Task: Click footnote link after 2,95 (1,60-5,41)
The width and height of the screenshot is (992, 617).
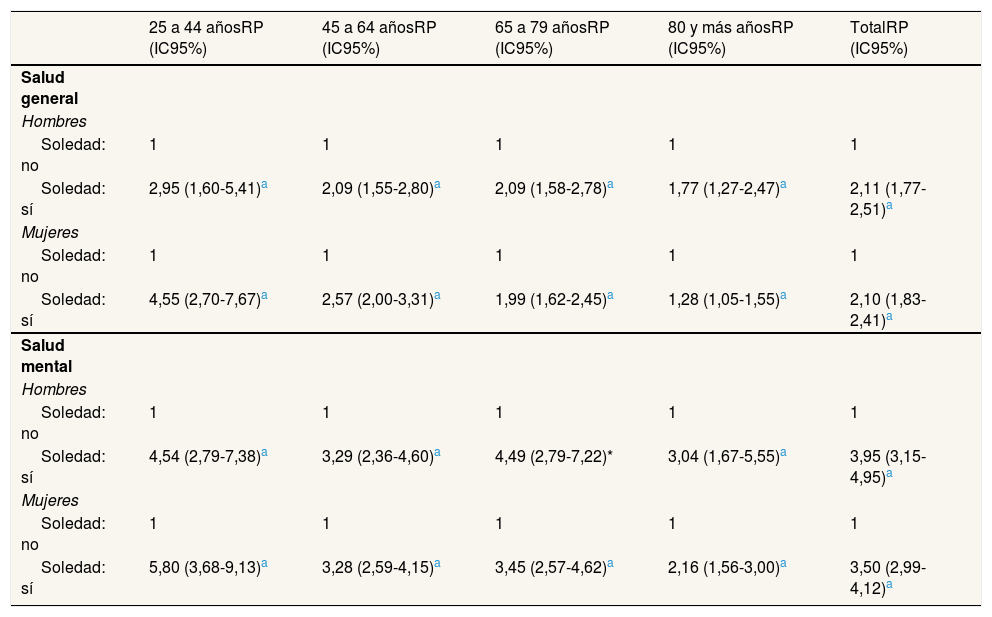Action: [264, 185]
